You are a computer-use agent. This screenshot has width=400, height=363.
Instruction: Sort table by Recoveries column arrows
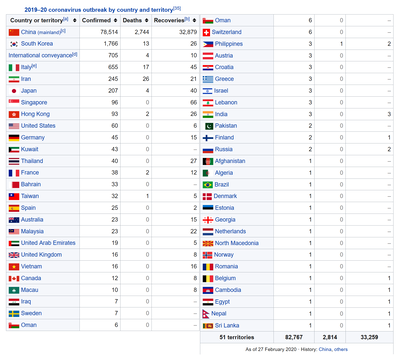[x=195, y=20]
